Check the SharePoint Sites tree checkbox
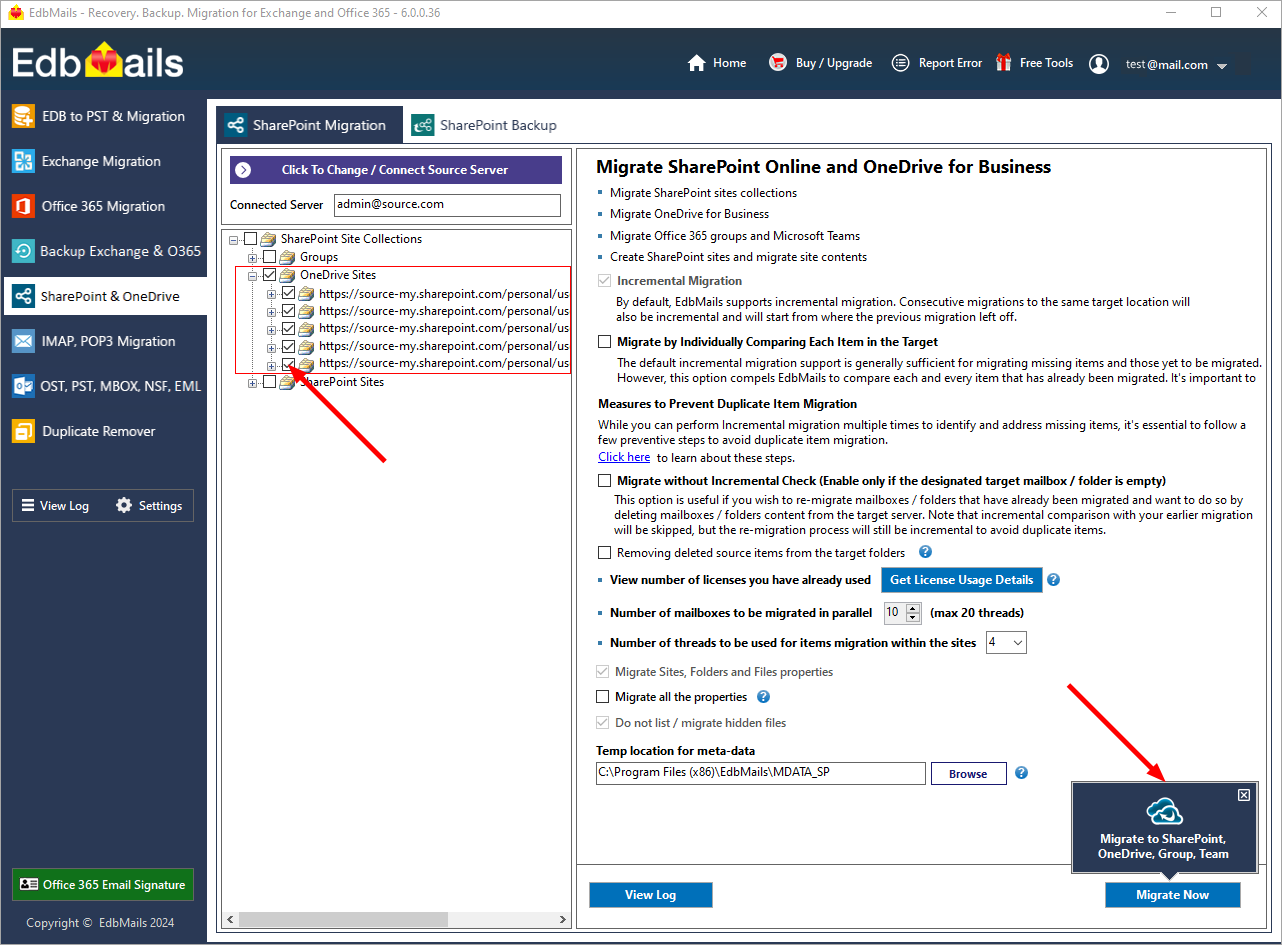 coord(270,382)
